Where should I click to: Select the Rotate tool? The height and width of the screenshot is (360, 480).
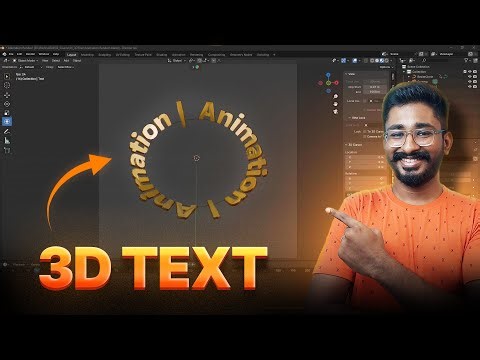point(7,104)
